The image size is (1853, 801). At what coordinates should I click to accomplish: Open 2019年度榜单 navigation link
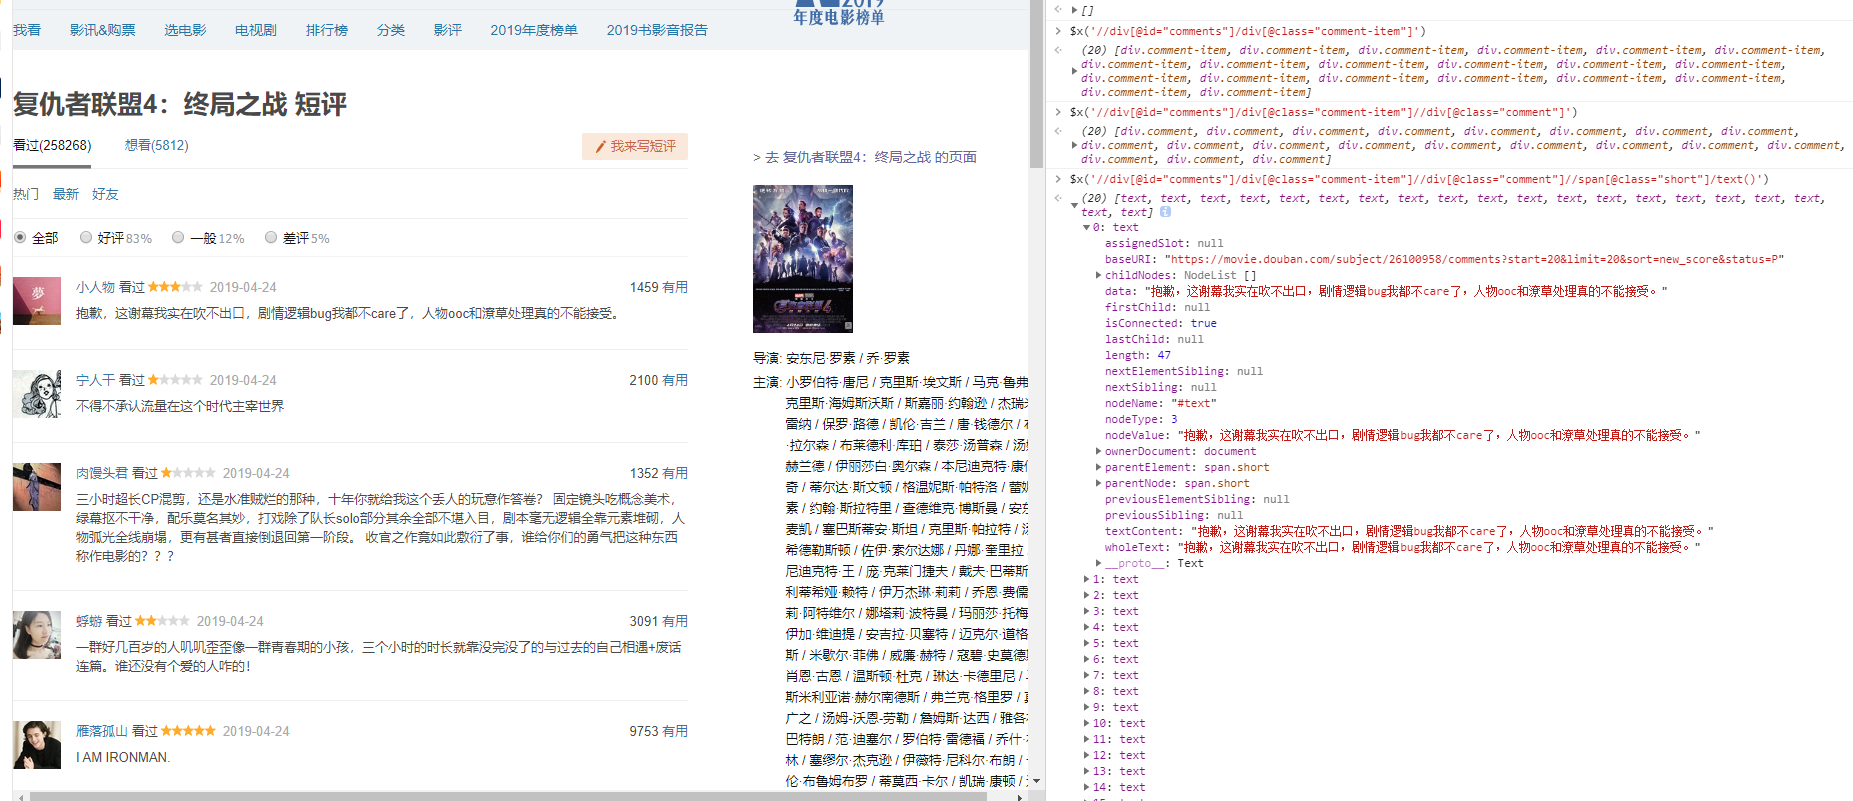point(534,30)
